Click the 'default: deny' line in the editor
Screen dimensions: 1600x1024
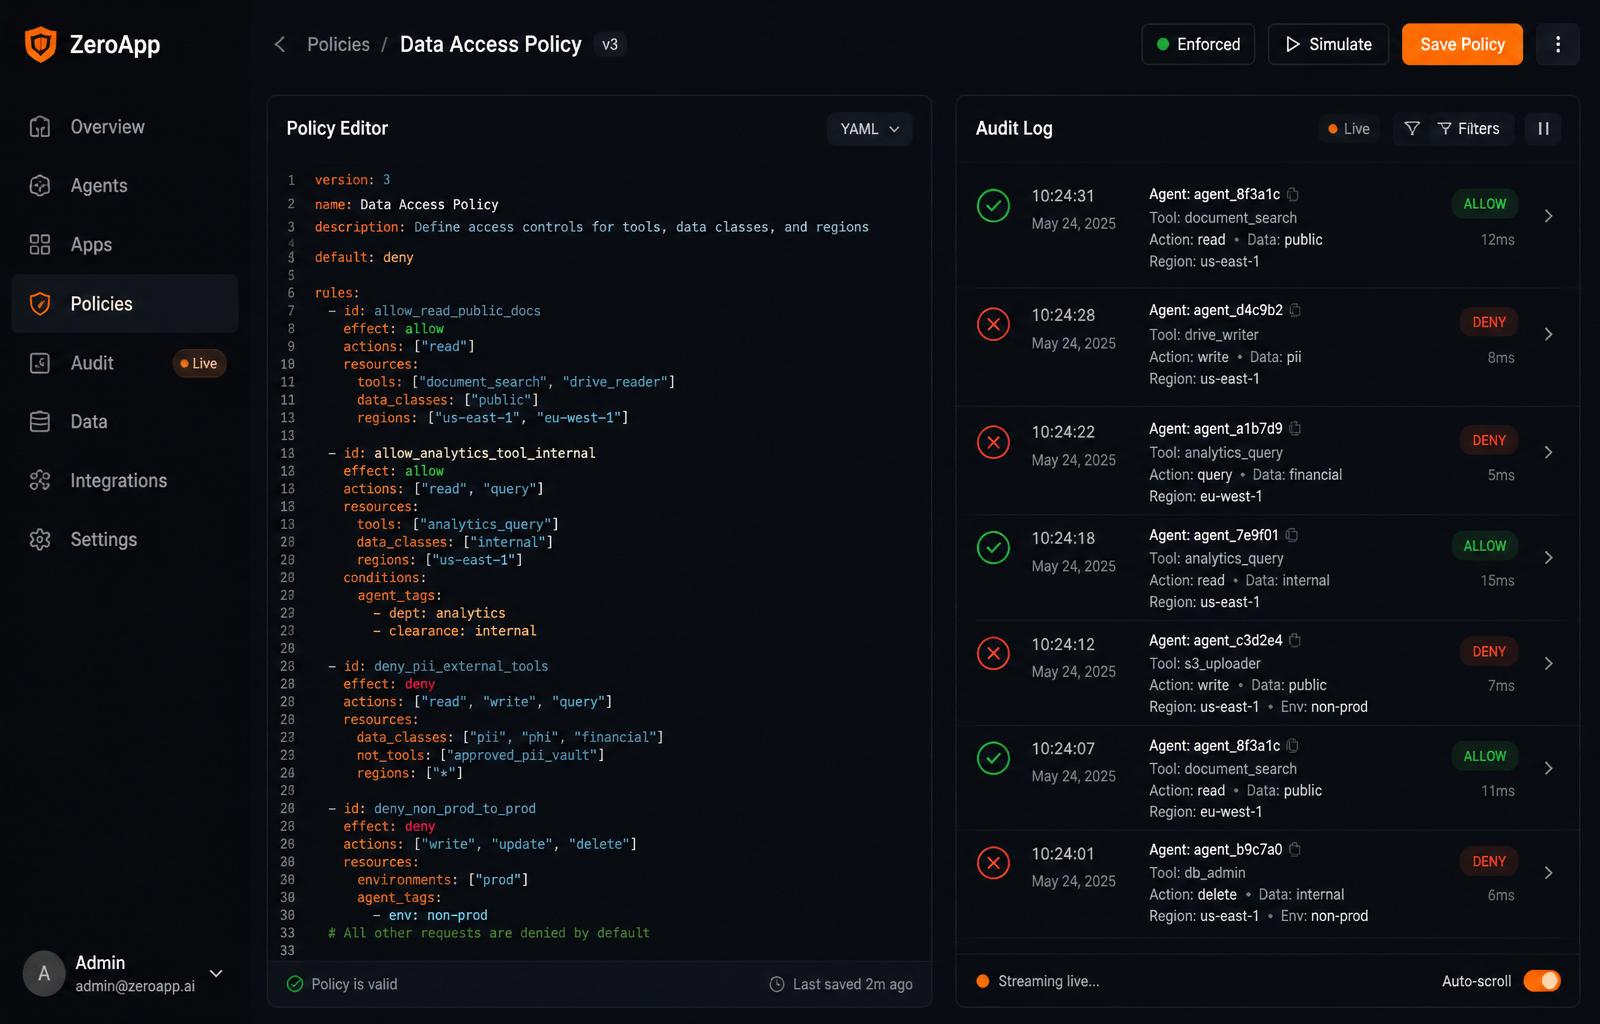click(364, 258)
